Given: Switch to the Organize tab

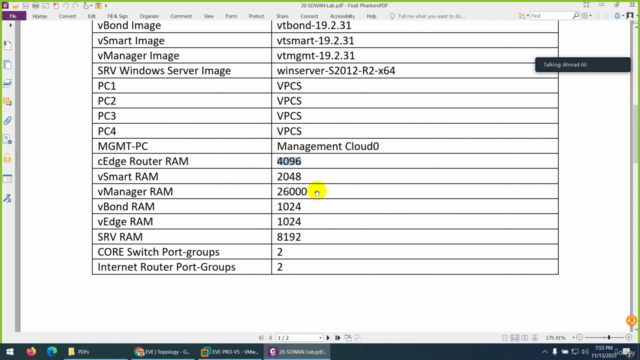Looking at the screenshot, I should click(149, 16).
